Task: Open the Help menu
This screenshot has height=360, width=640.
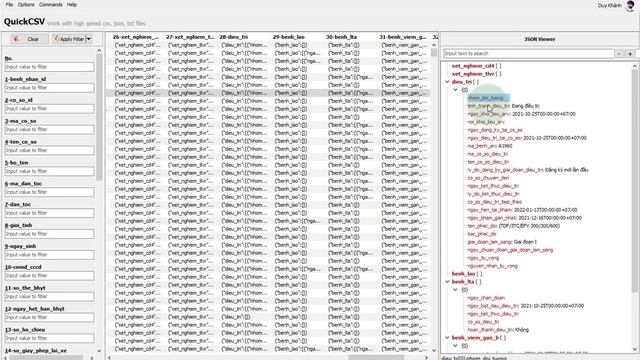Action: pyautogui.click(x=72, y=4)
